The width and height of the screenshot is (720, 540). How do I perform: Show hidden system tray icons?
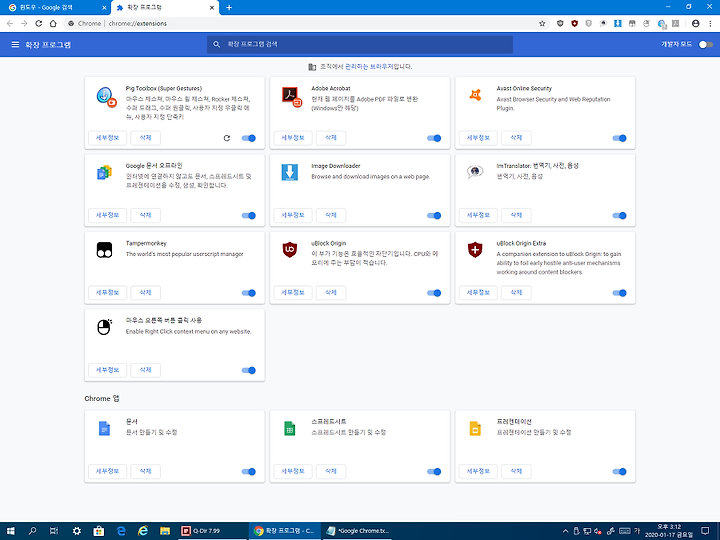[565, 531]
